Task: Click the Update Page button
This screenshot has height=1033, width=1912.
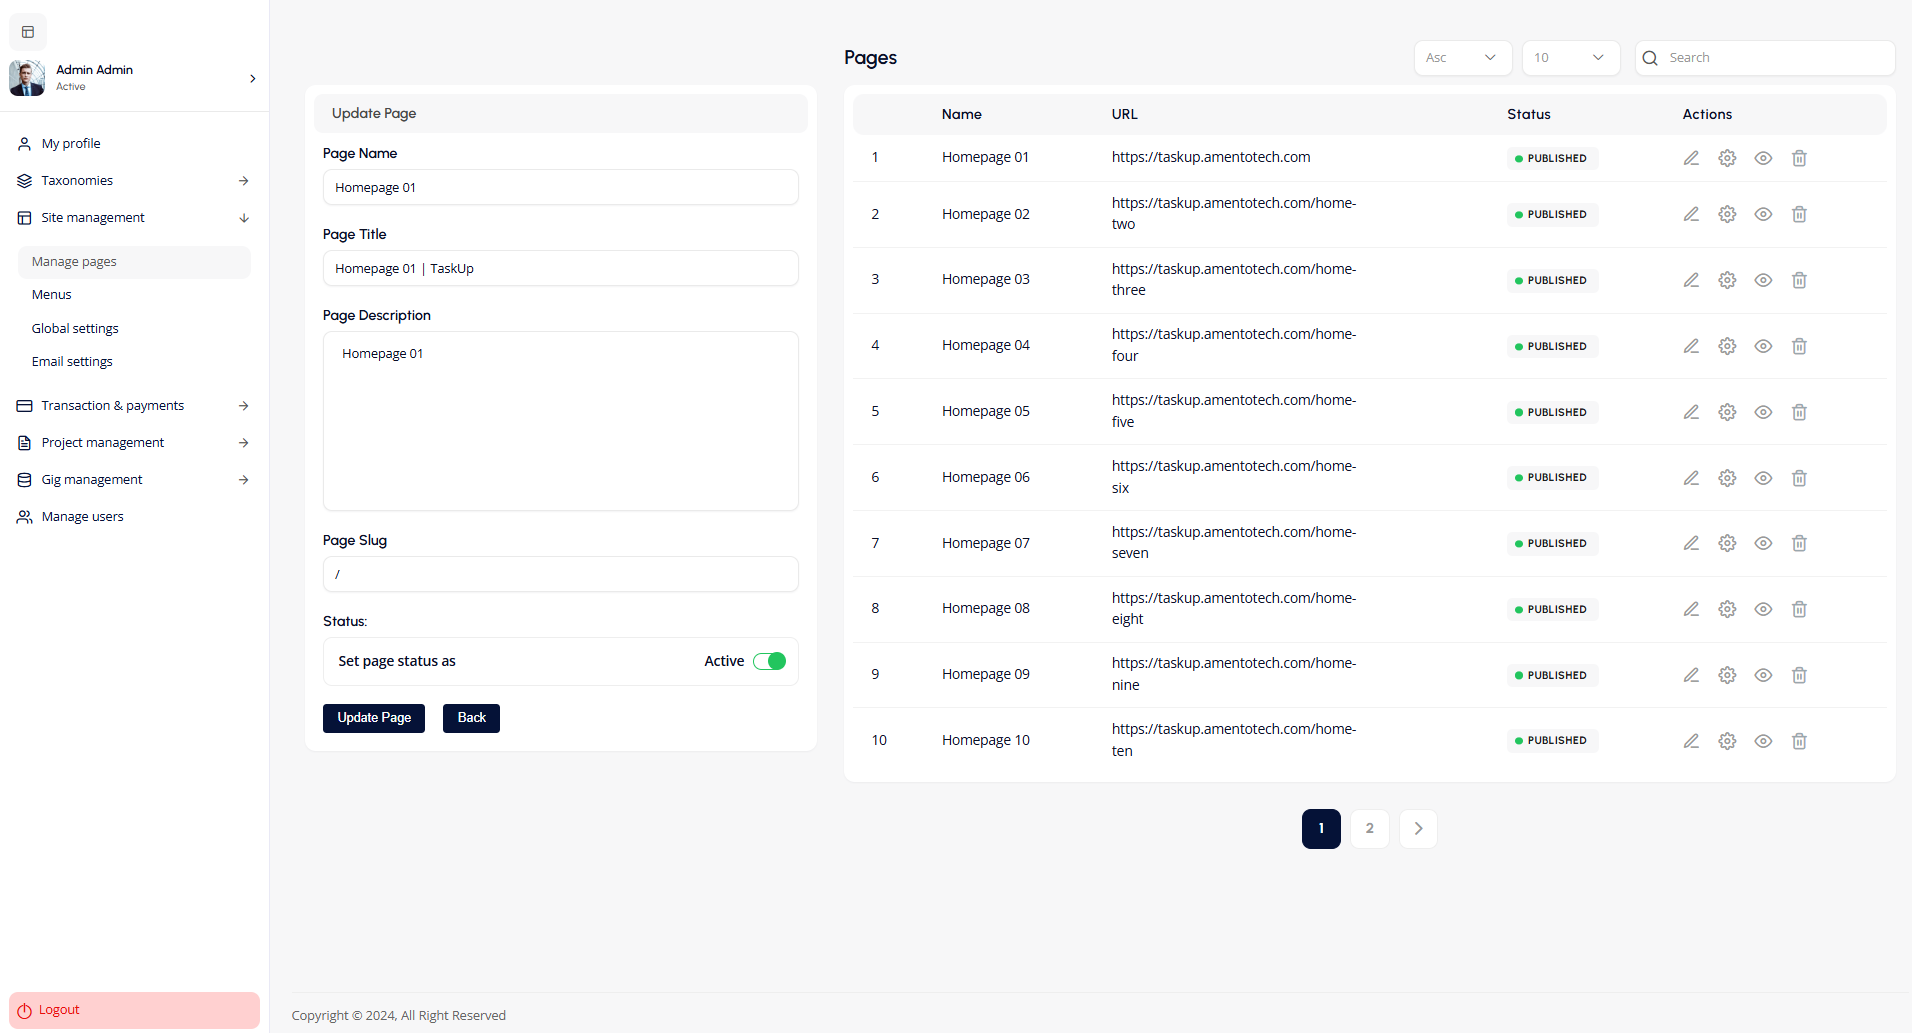Action: 374,718
